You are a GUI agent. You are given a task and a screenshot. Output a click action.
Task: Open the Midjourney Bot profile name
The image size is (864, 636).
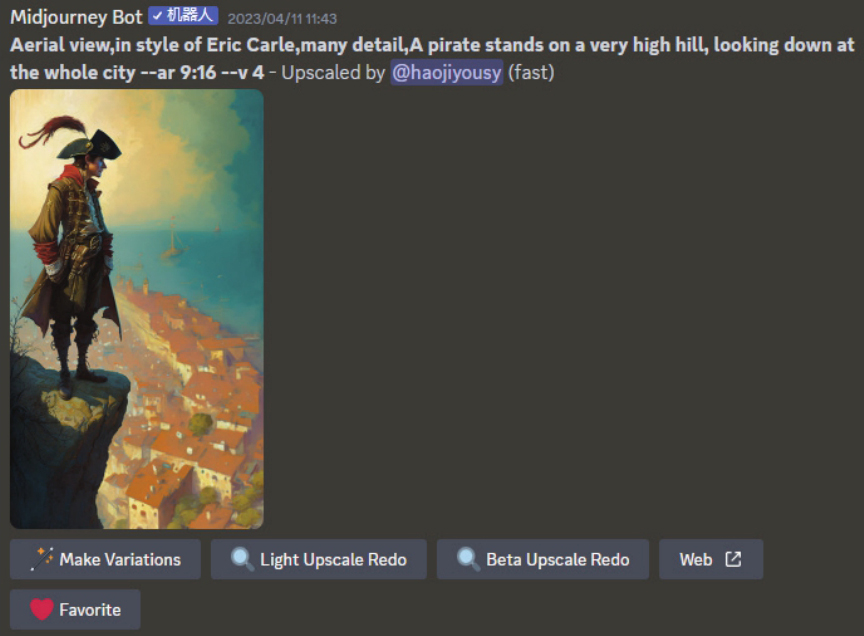(x=76, y=17)
